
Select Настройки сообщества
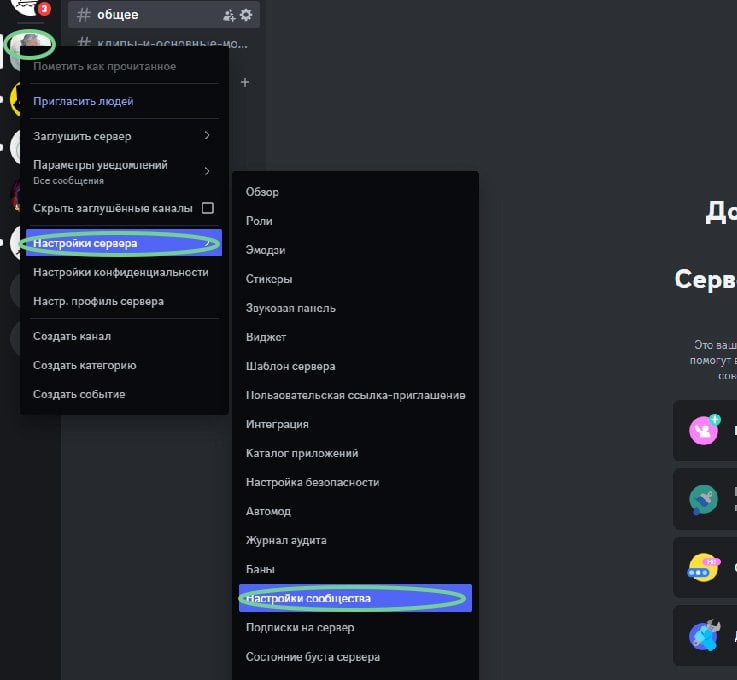click(355, 598)
